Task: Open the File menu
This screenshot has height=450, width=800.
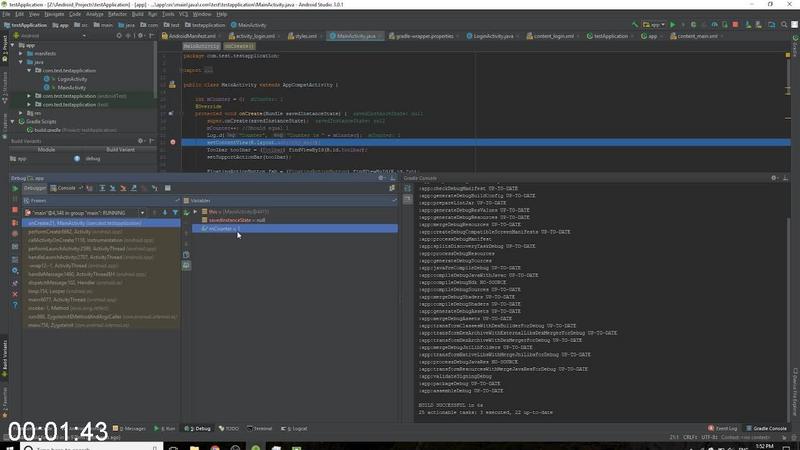Action: click(6, 14)
